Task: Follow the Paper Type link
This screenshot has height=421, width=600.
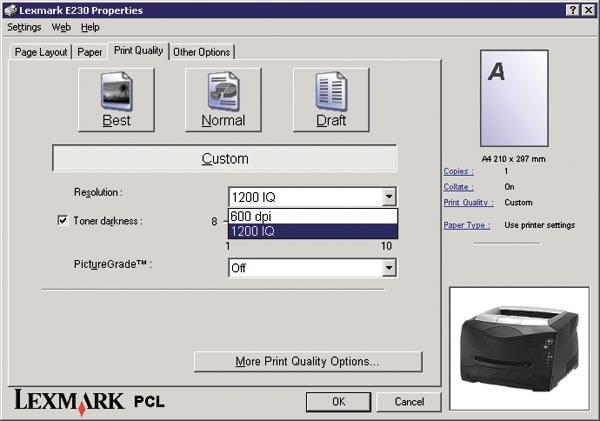Action: pos(466,225)
